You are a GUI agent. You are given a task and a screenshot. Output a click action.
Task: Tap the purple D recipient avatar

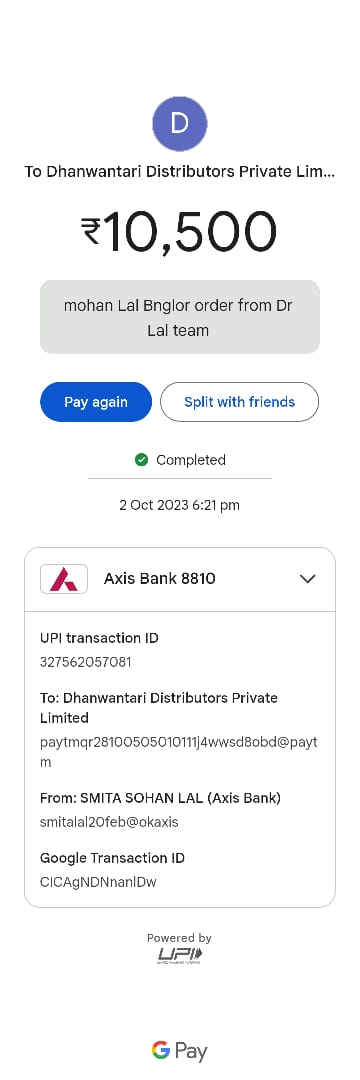pyautogui.click(x=180, y=124)
